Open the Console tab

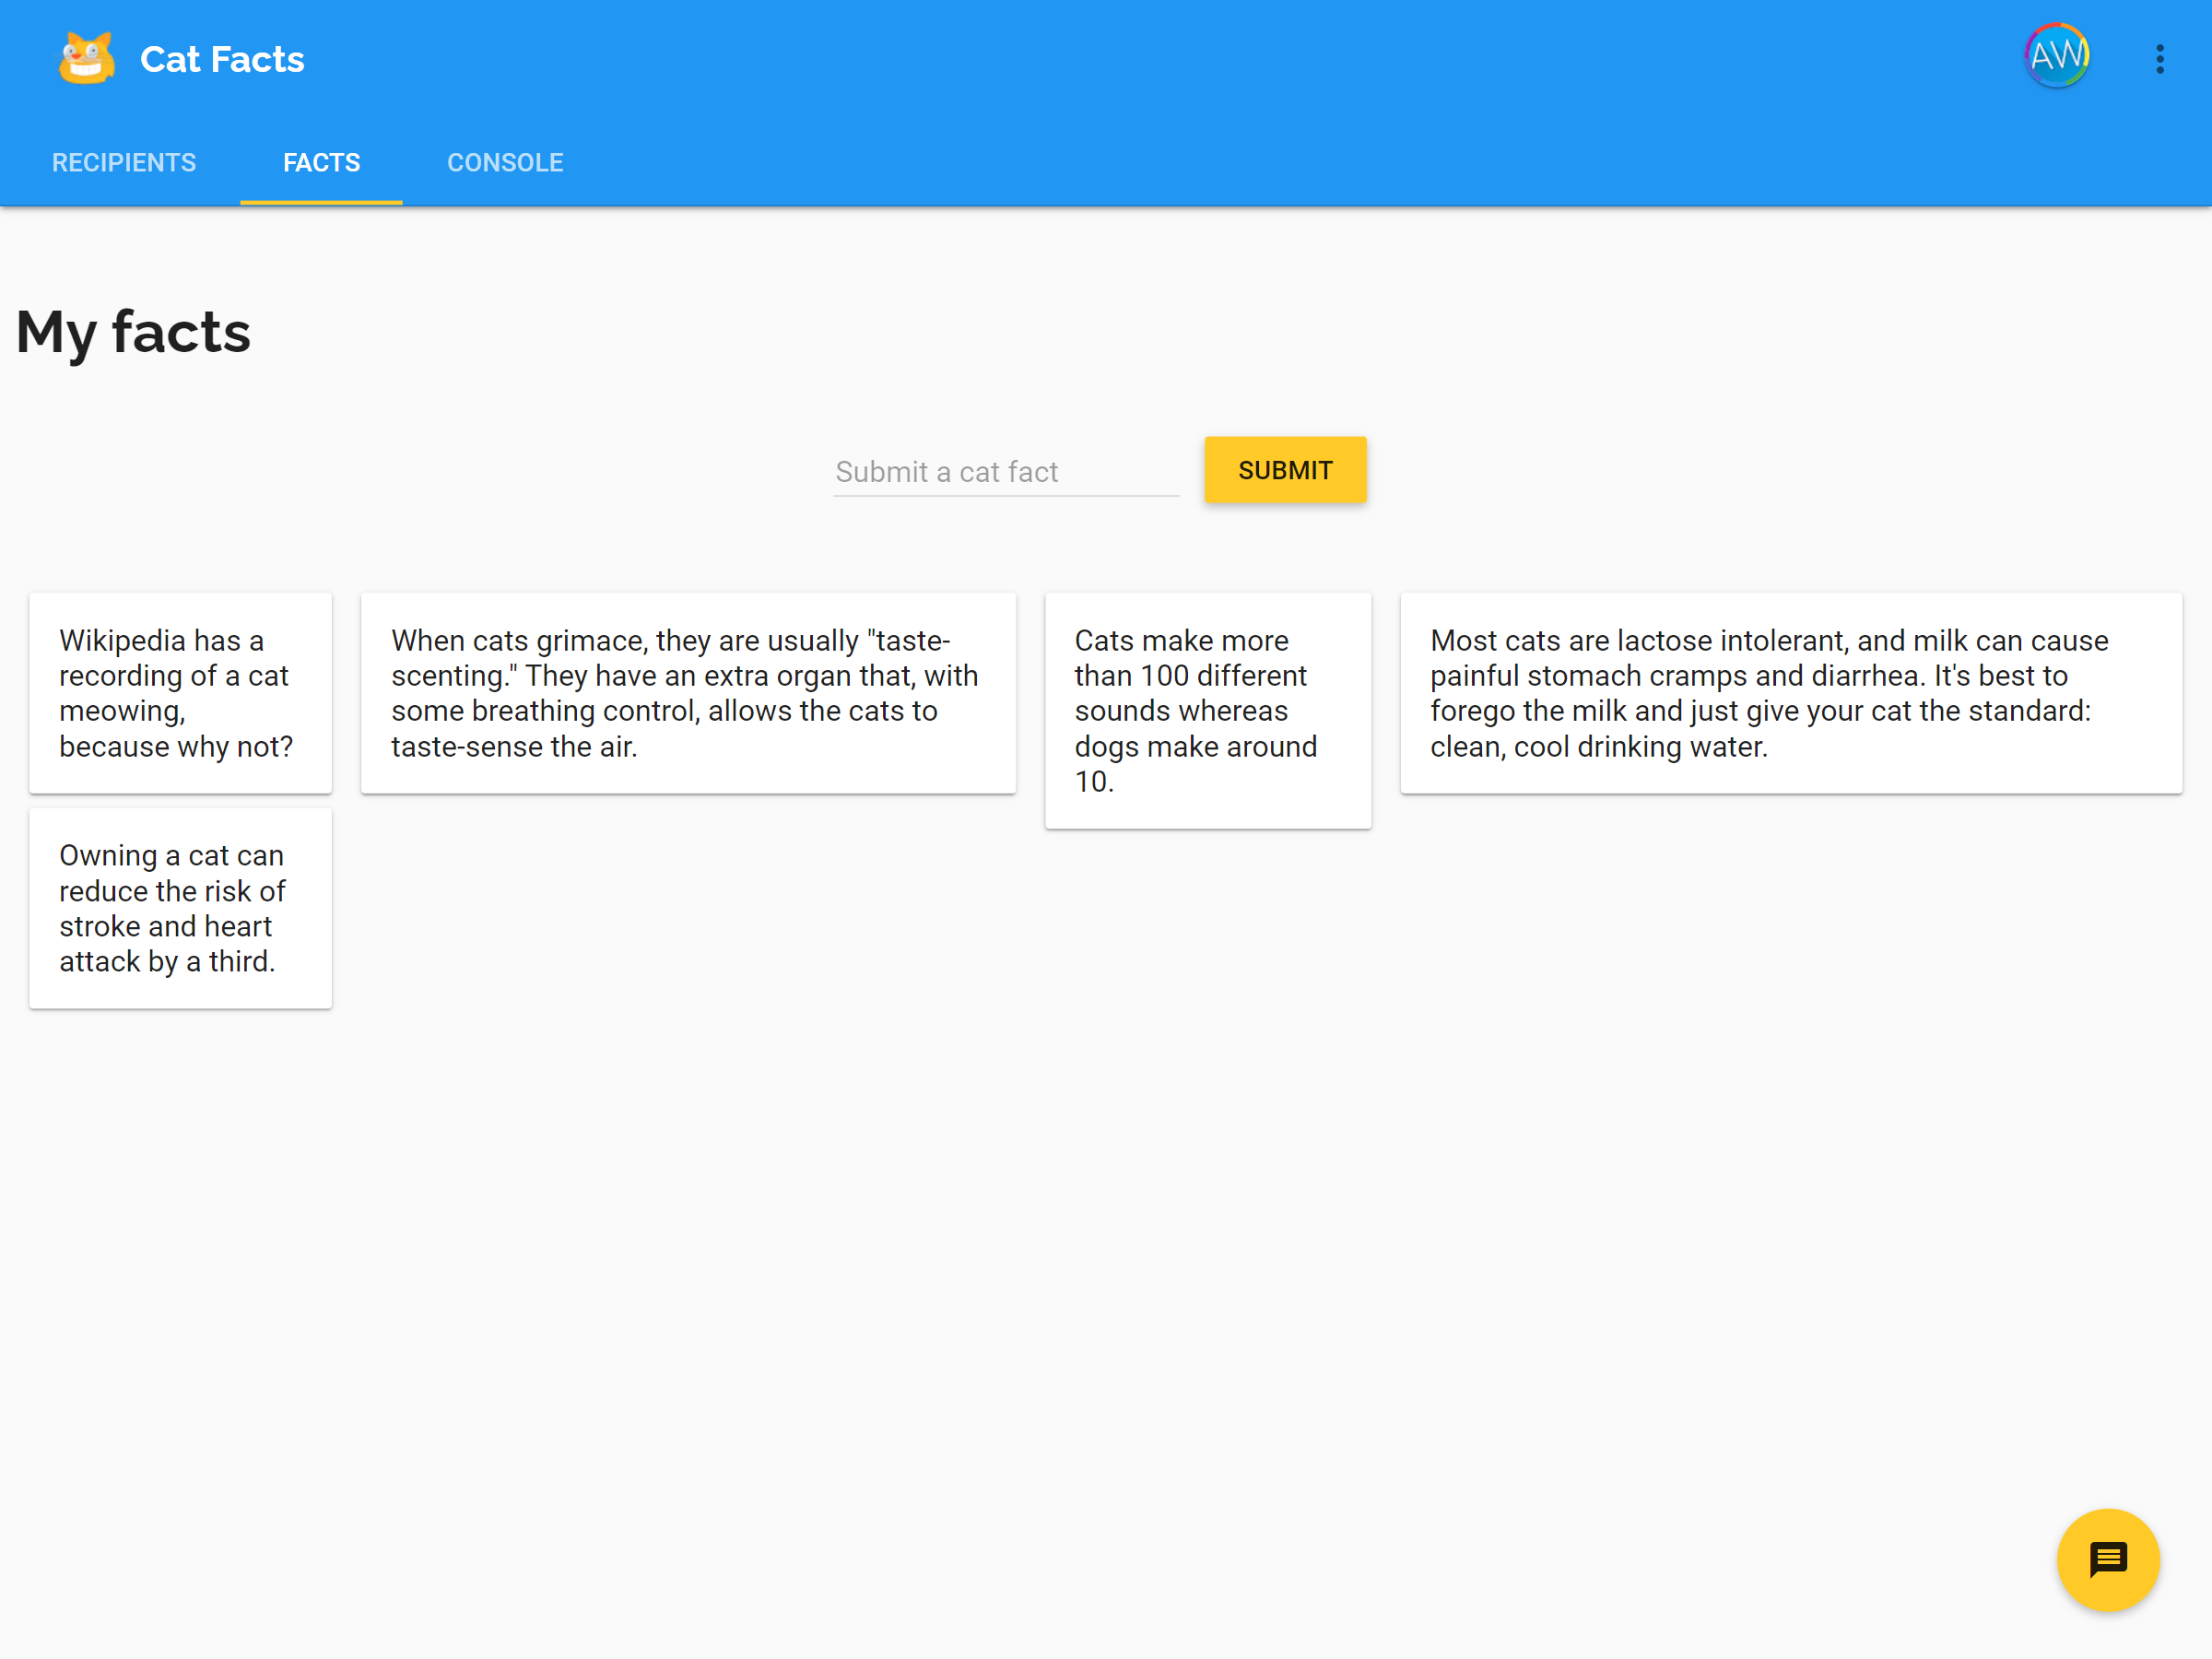pyautogui.click(x=505, y=163)
